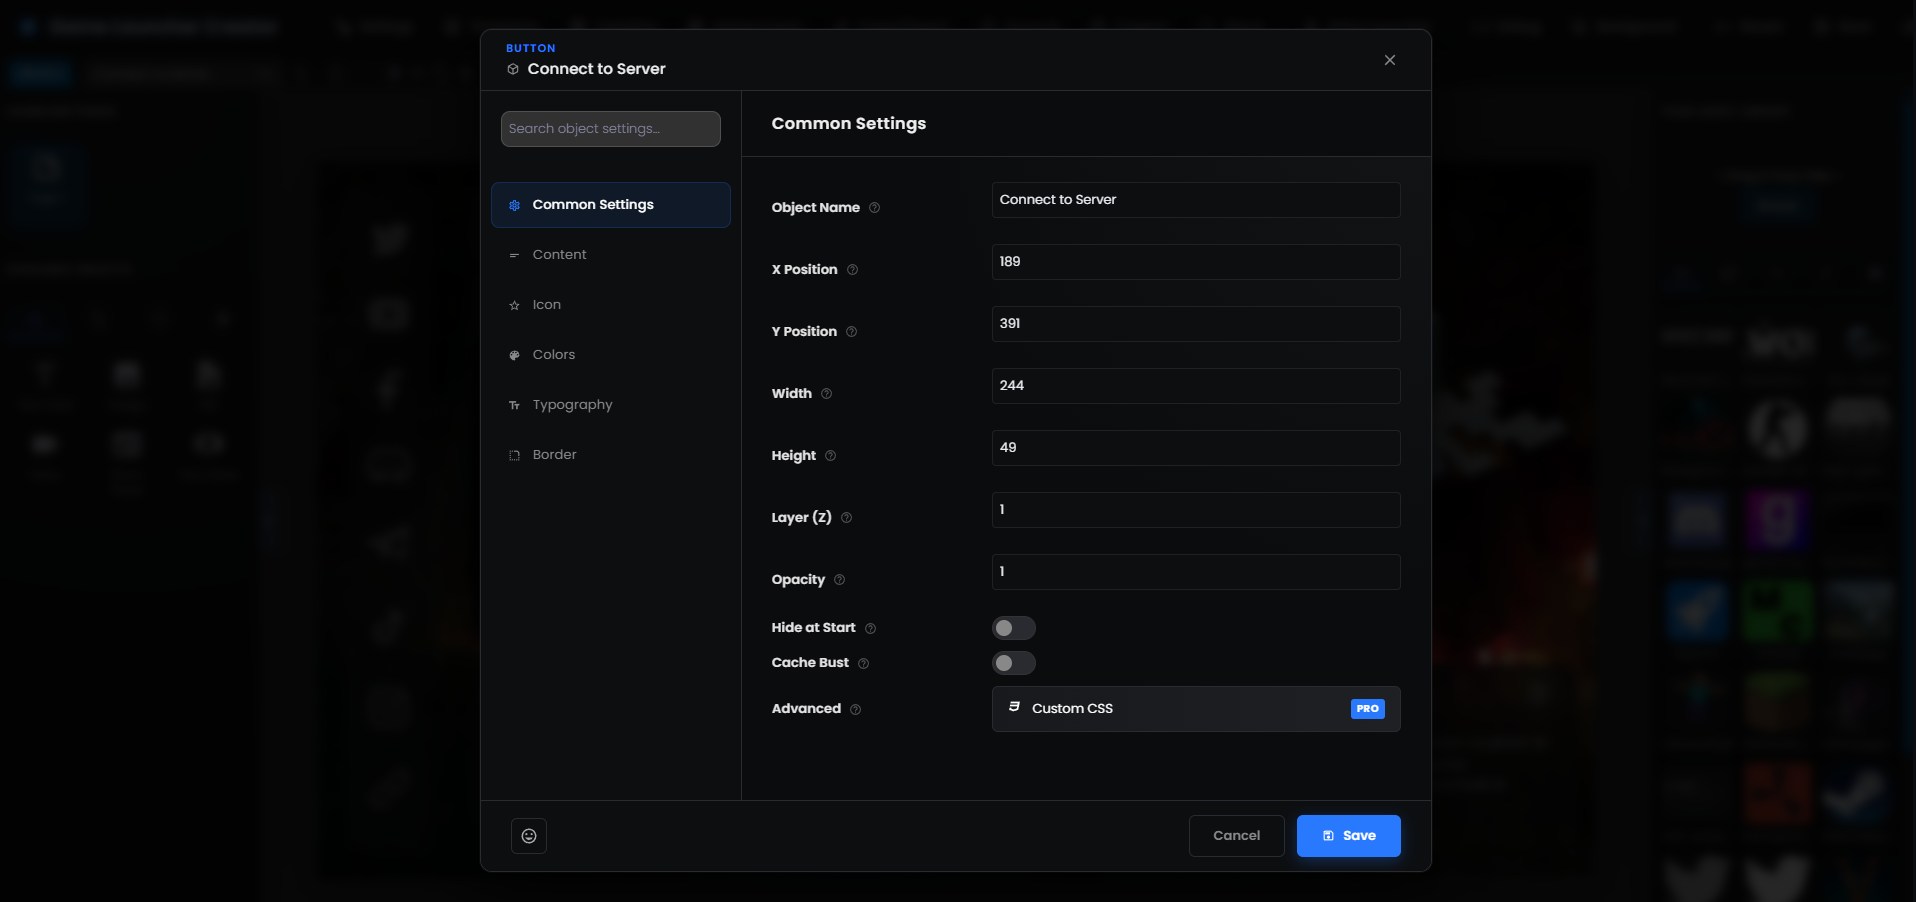Viewport: 1916px width, 902px height.
Task: Click the Search object settings field
Action: click(x=610, y=129)
